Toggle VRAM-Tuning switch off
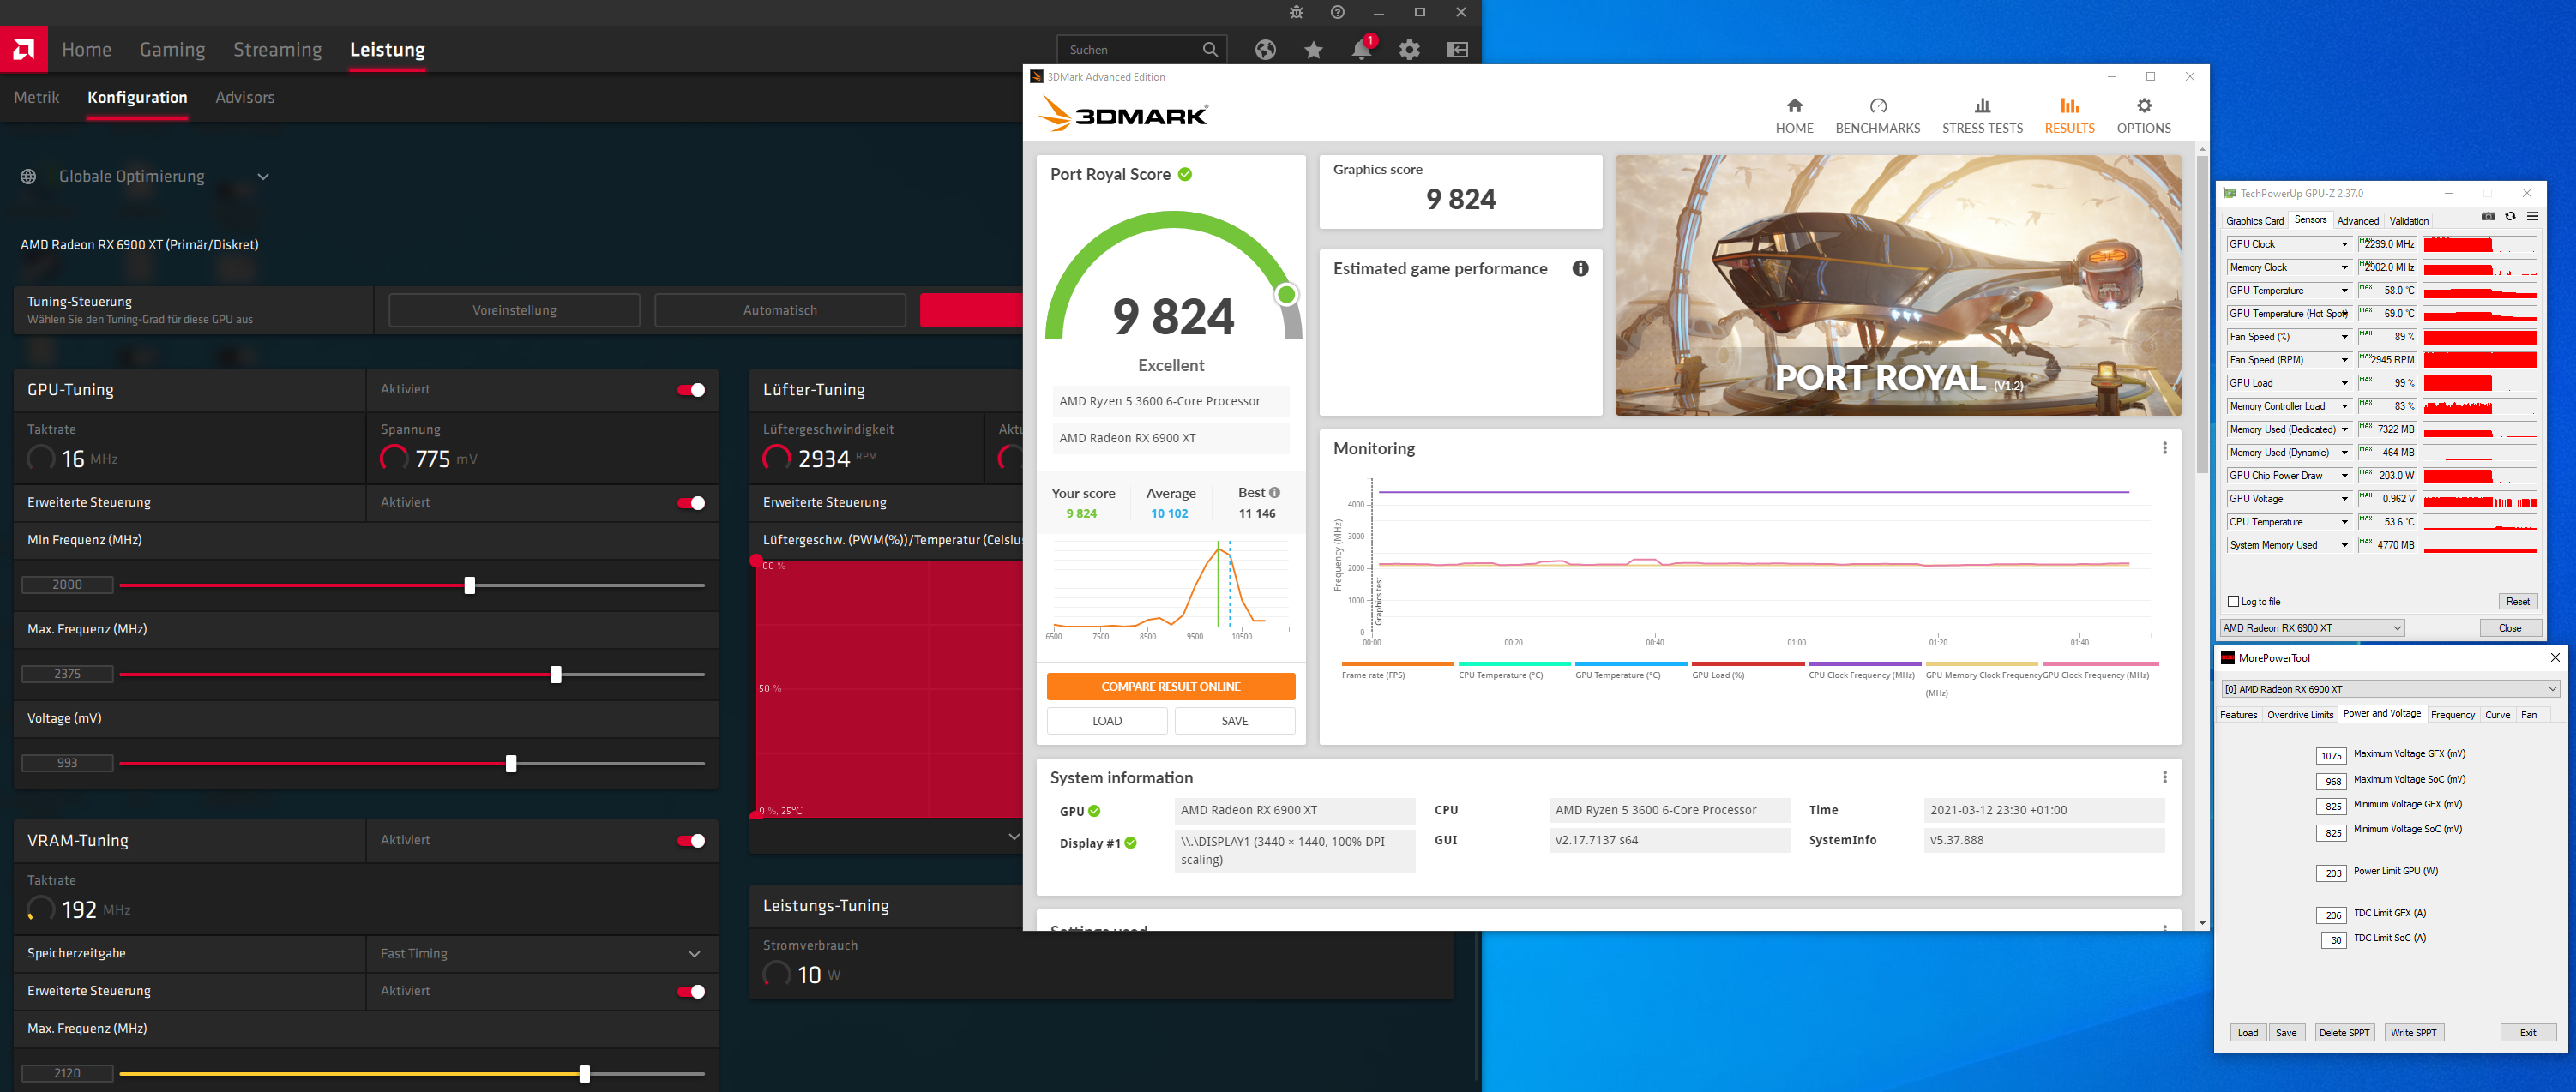 [x=691, y=841]
